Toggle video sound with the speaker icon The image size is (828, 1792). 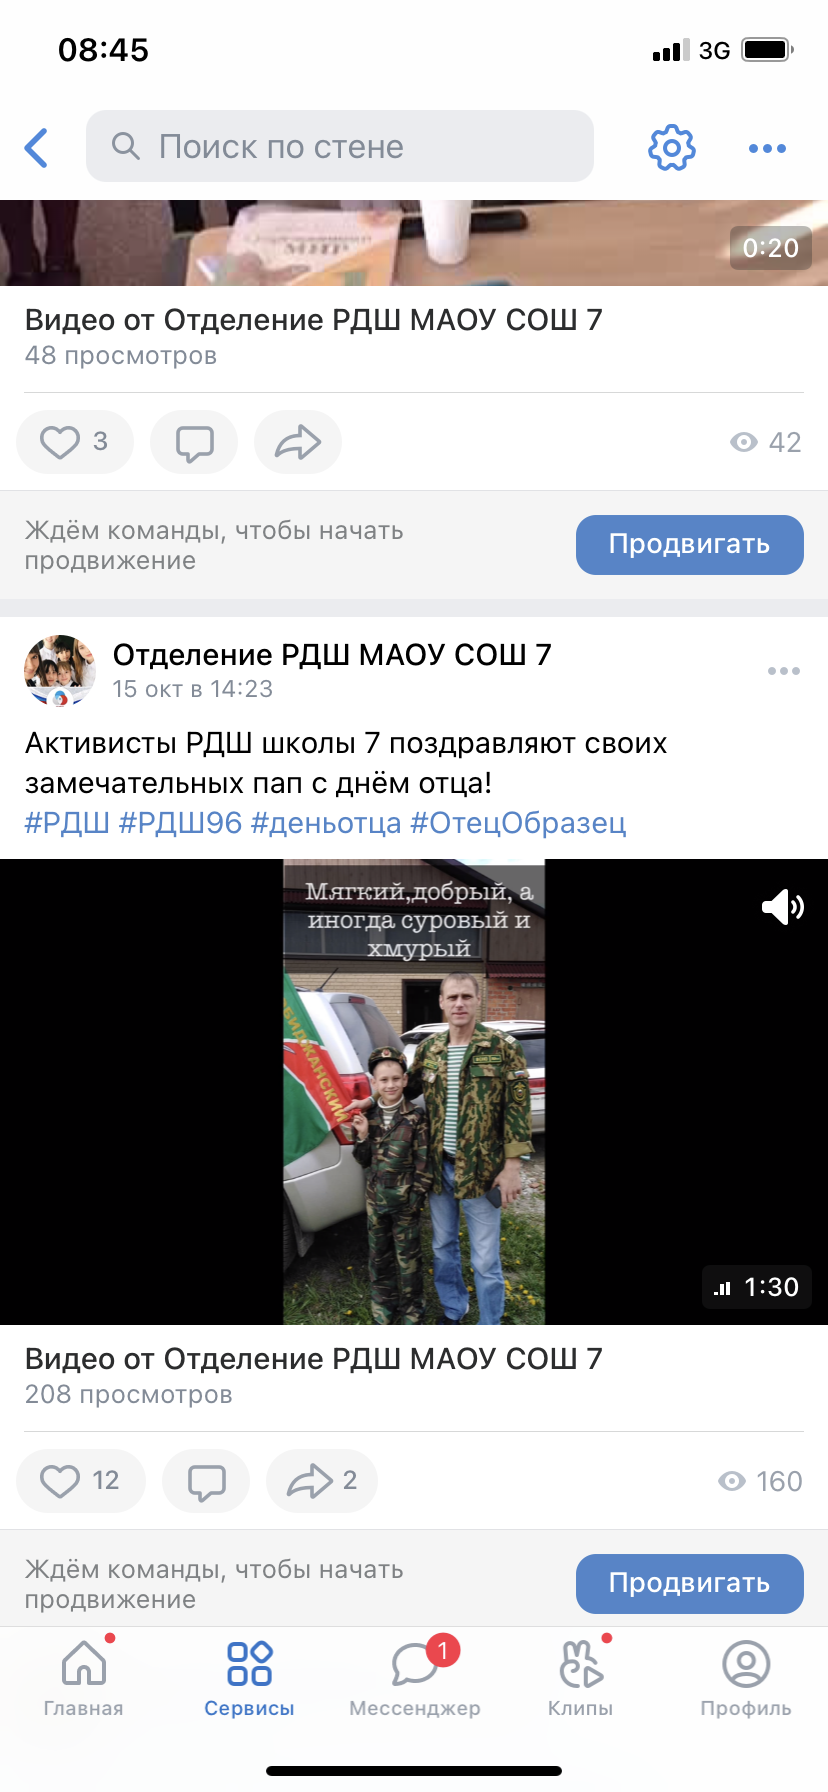pos(783,907)
